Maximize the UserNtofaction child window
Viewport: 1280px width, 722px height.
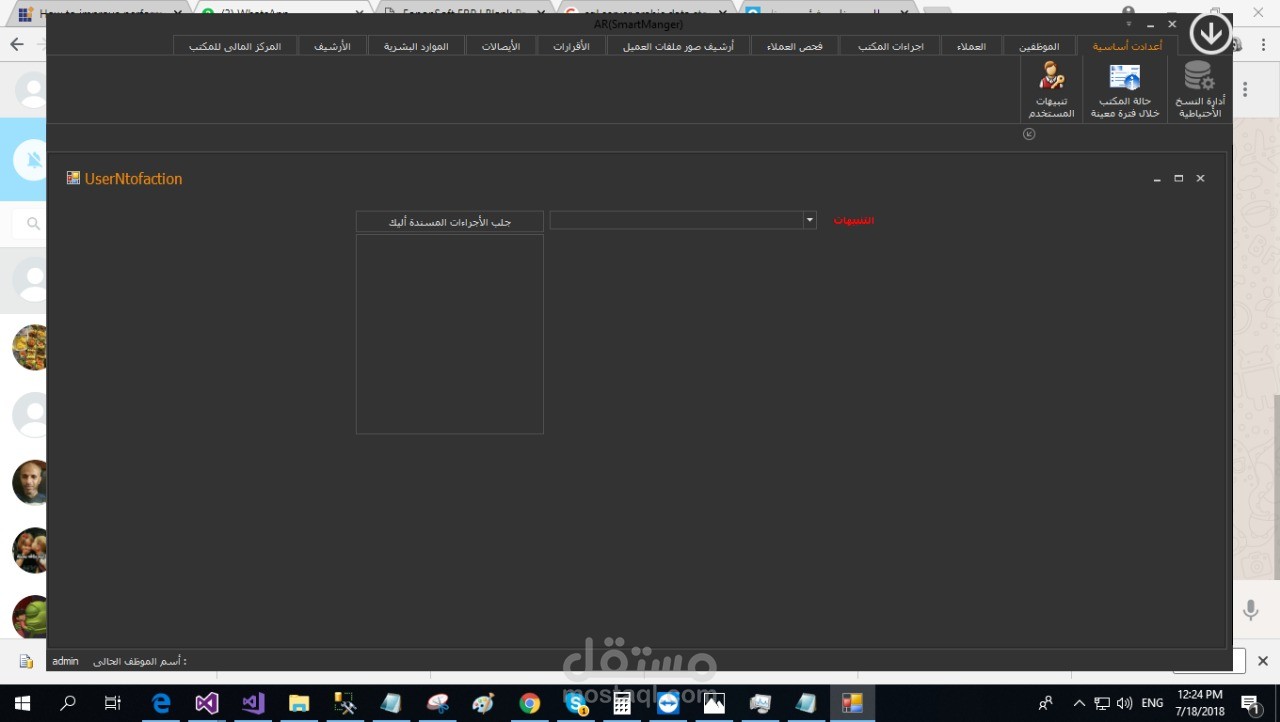pyautogui.click(x=1179, y=178)
